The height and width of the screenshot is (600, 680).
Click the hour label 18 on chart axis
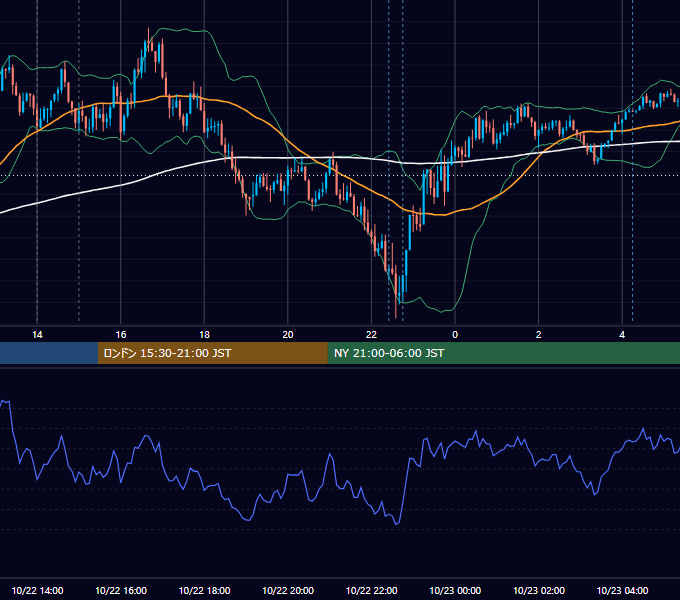click(204, 335)
